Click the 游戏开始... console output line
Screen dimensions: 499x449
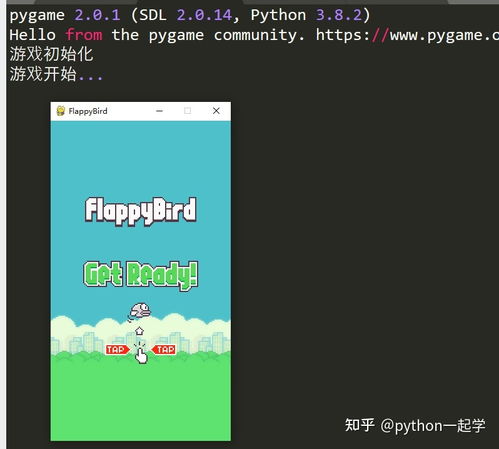click(x=56, y=74)
